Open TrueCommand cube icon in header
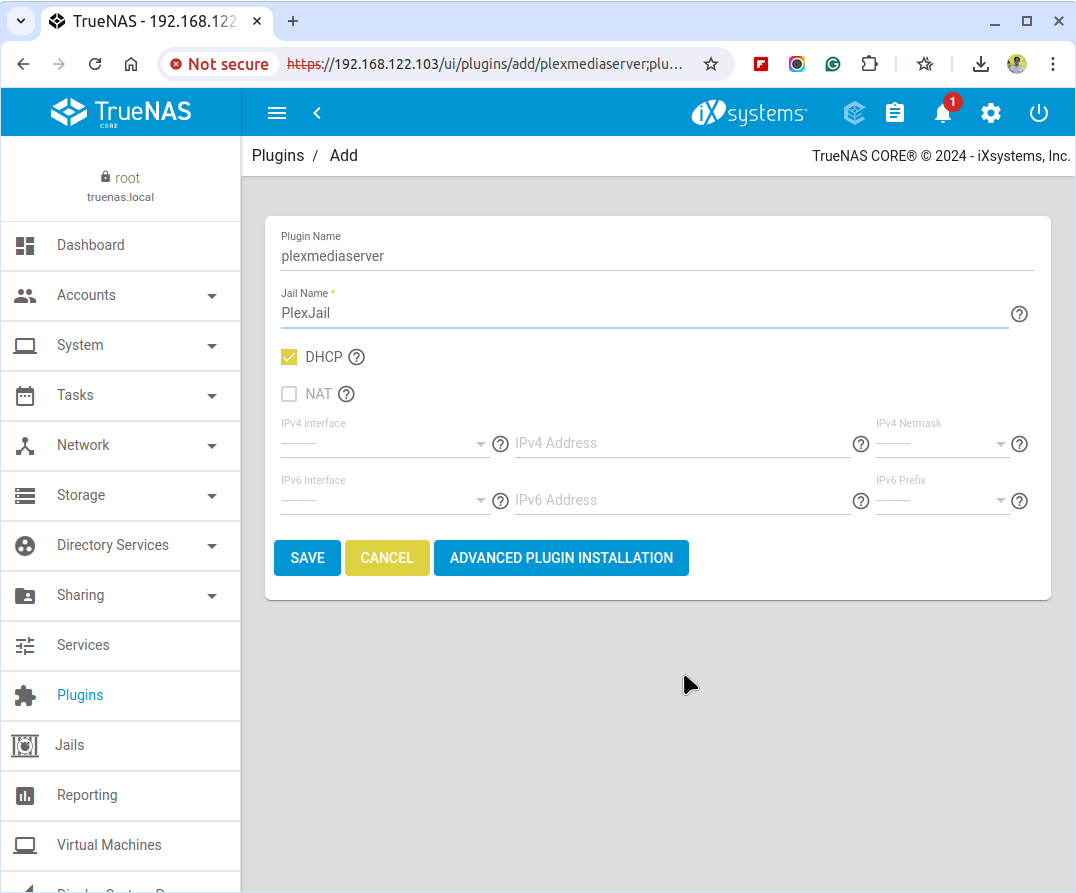The image size is (1076, 893). pos(854,113)
